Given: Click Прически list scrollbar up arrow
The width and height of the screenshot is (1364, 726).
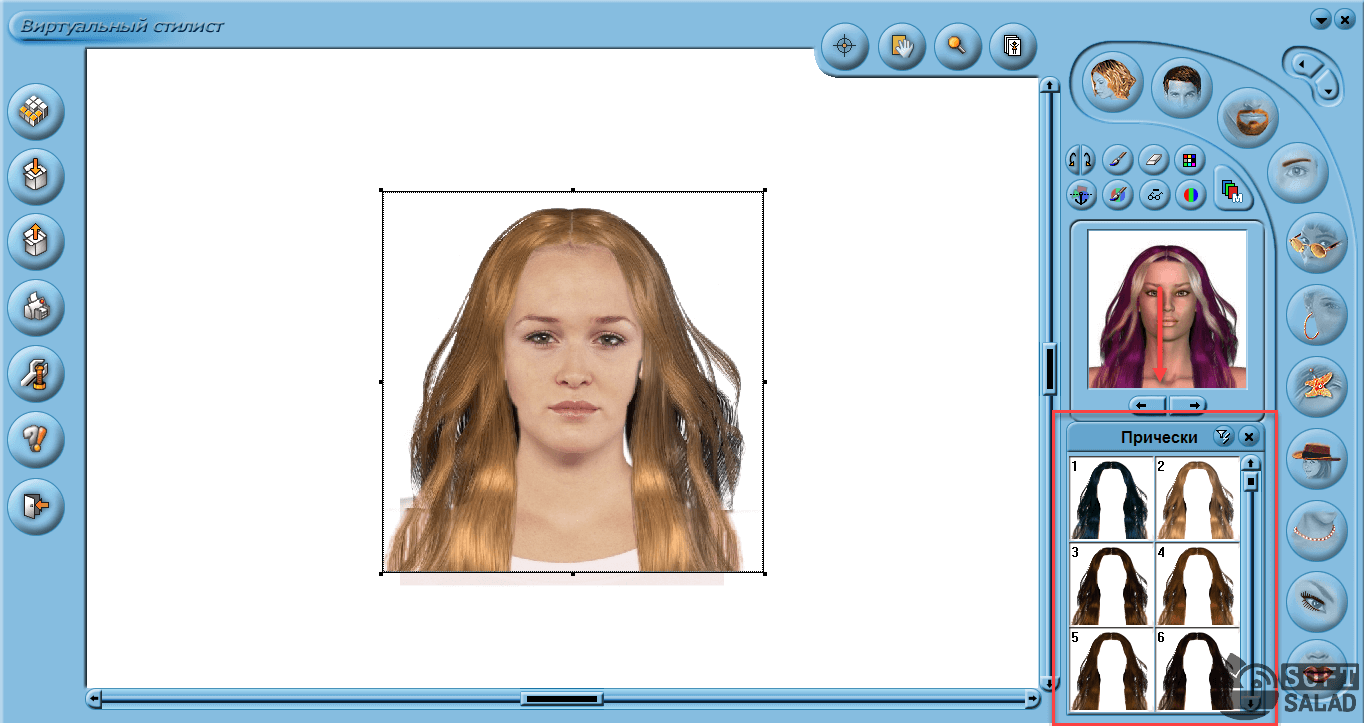Looking at the screenshot, I should 1251,464.
